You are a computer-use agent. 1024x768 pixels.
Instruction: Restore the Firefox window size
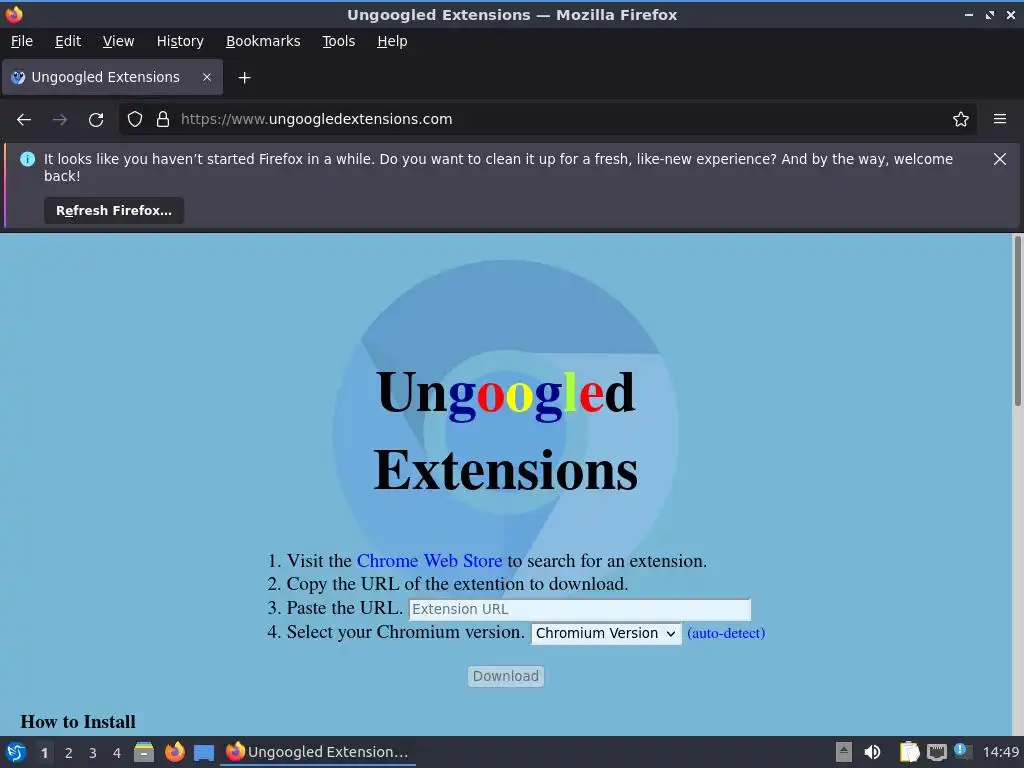click(x=990, y=14)
